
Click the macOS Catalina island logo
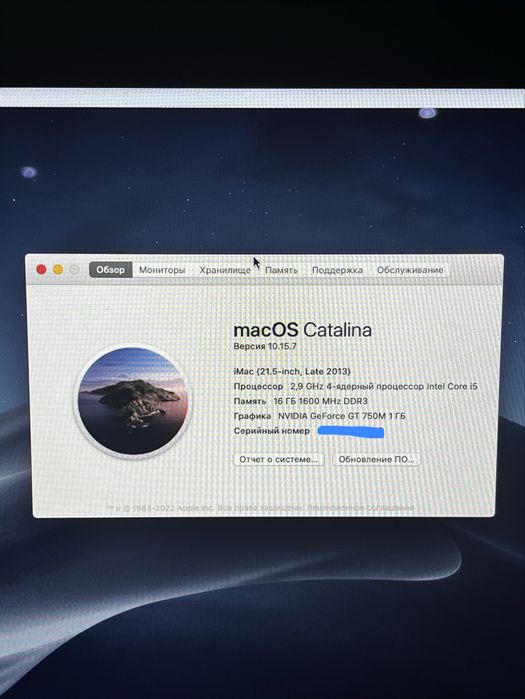click(132, 401)
